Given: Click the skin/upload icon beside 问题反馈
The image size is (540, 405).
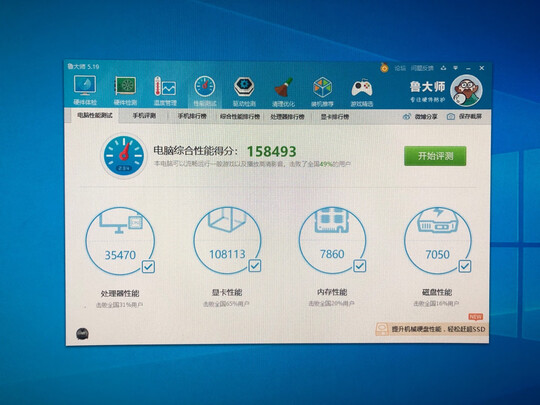Looking at the screenshot, I should 444,68.
